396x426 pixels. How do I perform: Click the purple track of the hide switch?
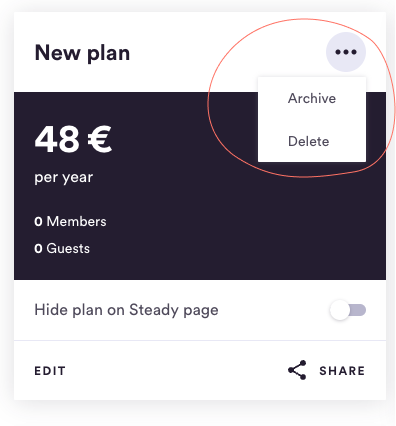click(358, 310)
